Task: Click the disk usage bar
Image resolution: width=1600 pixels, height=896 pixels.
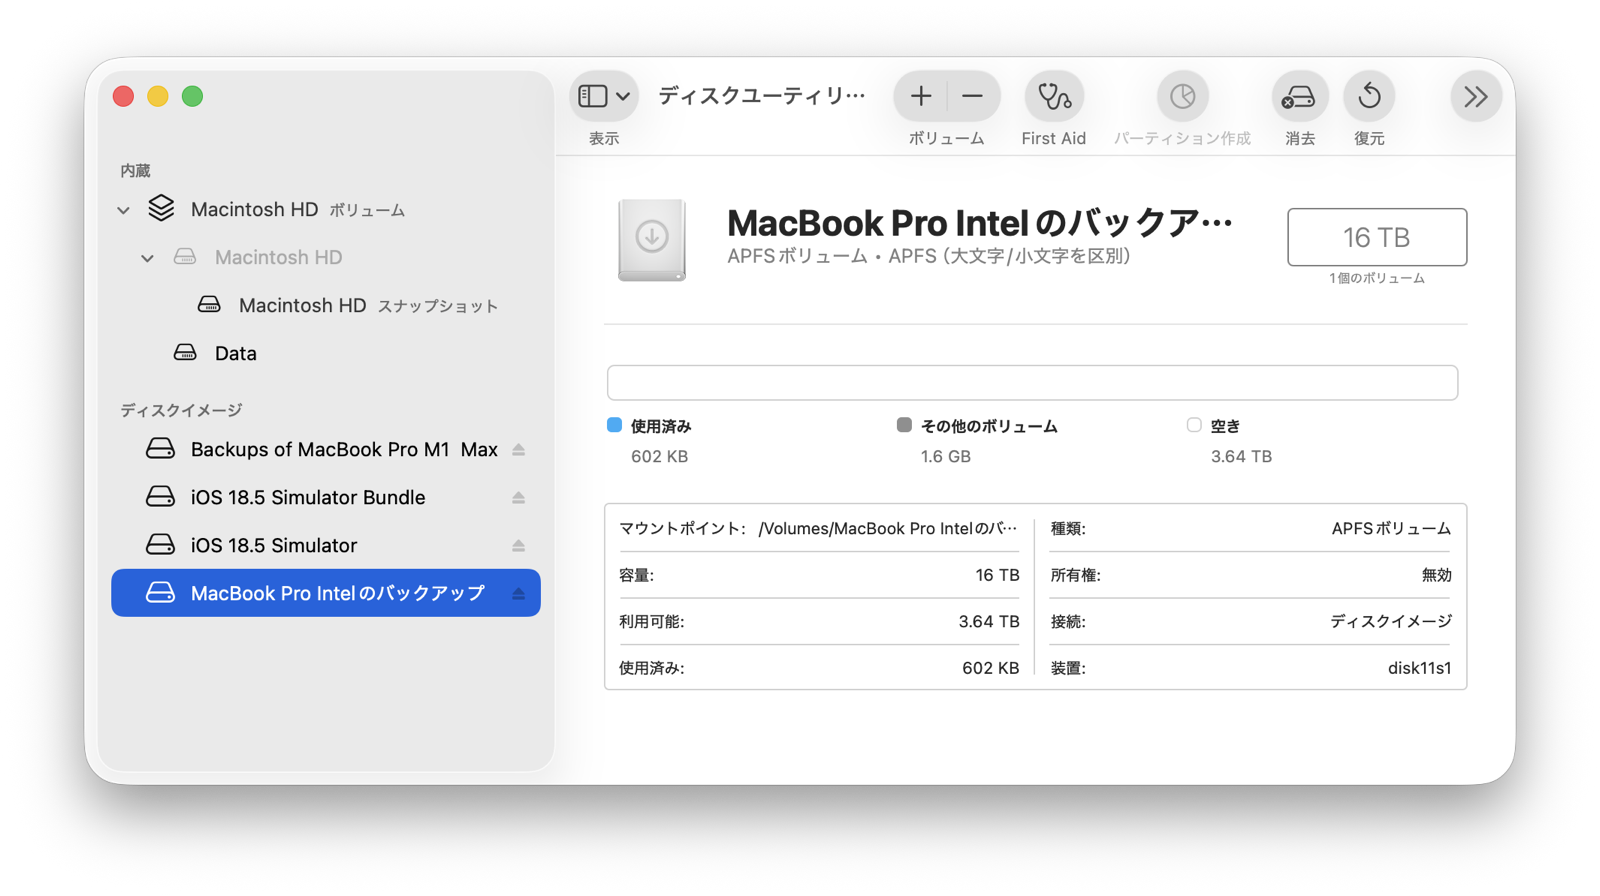Action: click(x=1031, y=383)
